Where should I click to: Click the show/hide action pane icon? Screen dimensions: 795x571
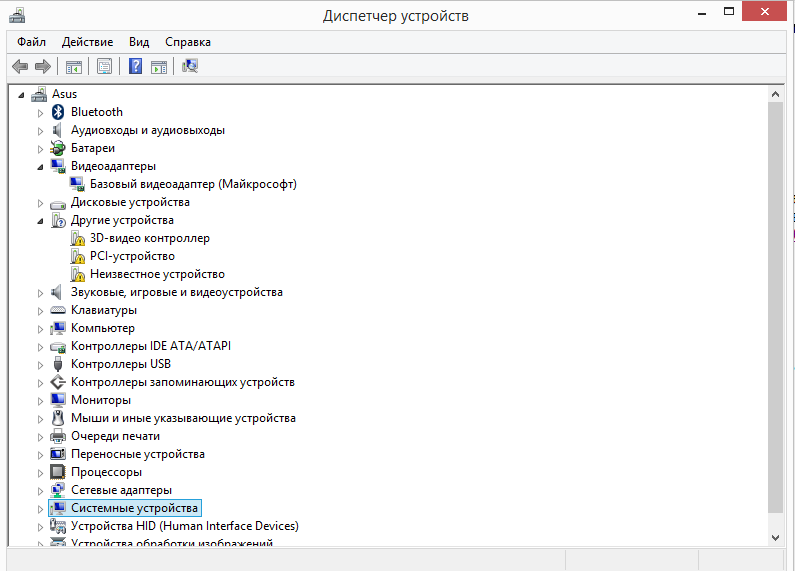point(159,67)
